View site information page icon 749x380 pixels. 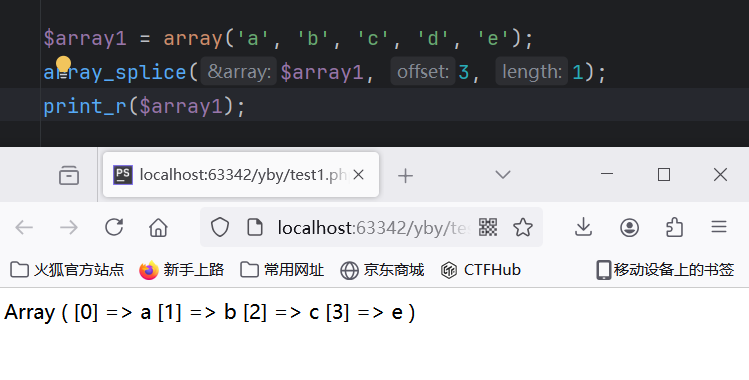(255, 227)
